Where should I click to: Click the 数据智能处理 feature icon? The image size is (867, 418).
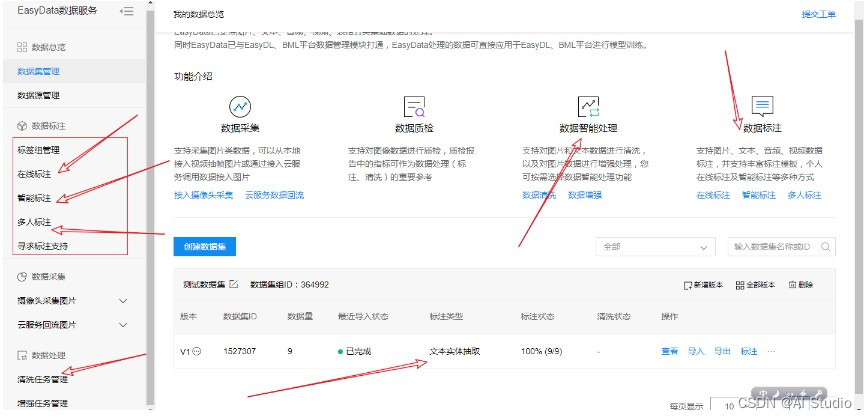tap(588, 106)
